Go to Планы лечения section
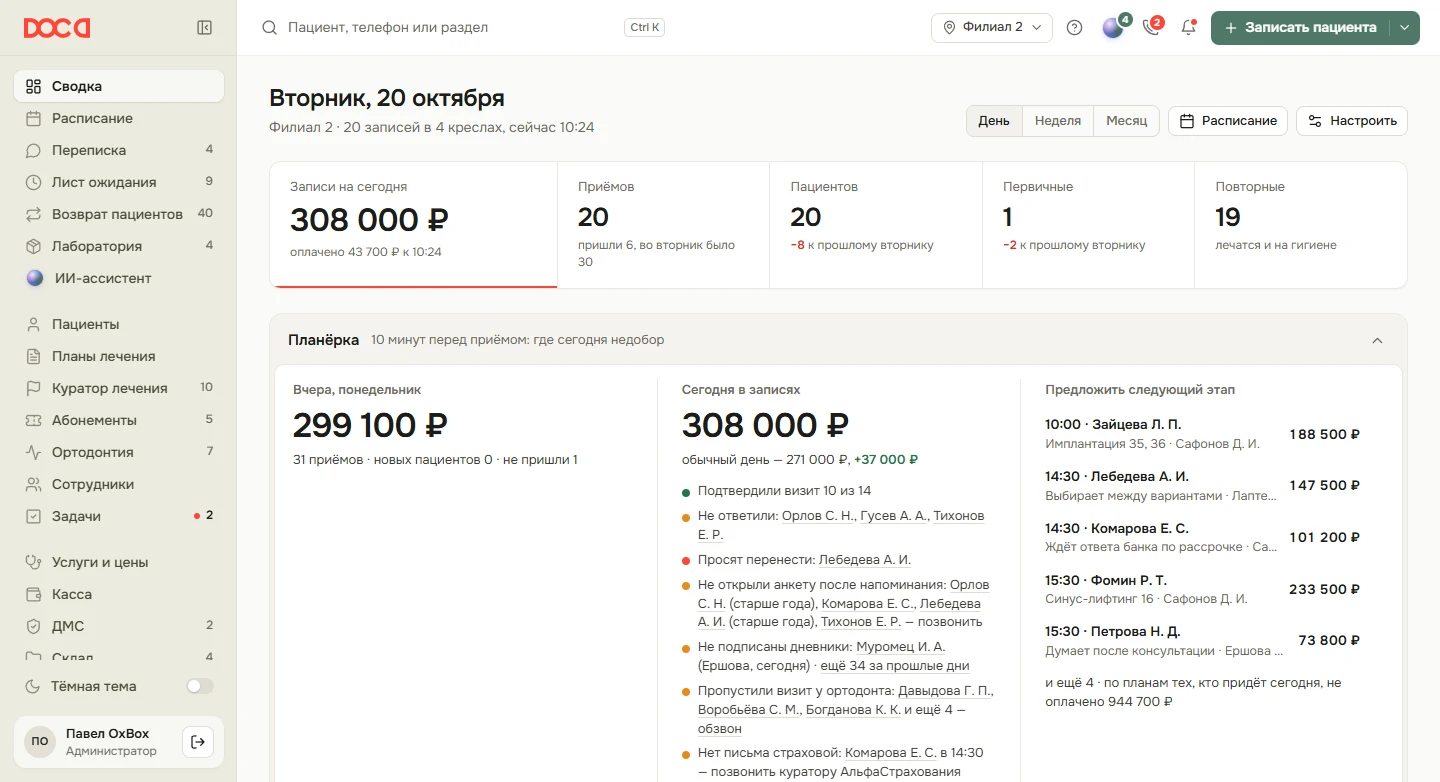The image size is (1440, 782). coord(119,356)
